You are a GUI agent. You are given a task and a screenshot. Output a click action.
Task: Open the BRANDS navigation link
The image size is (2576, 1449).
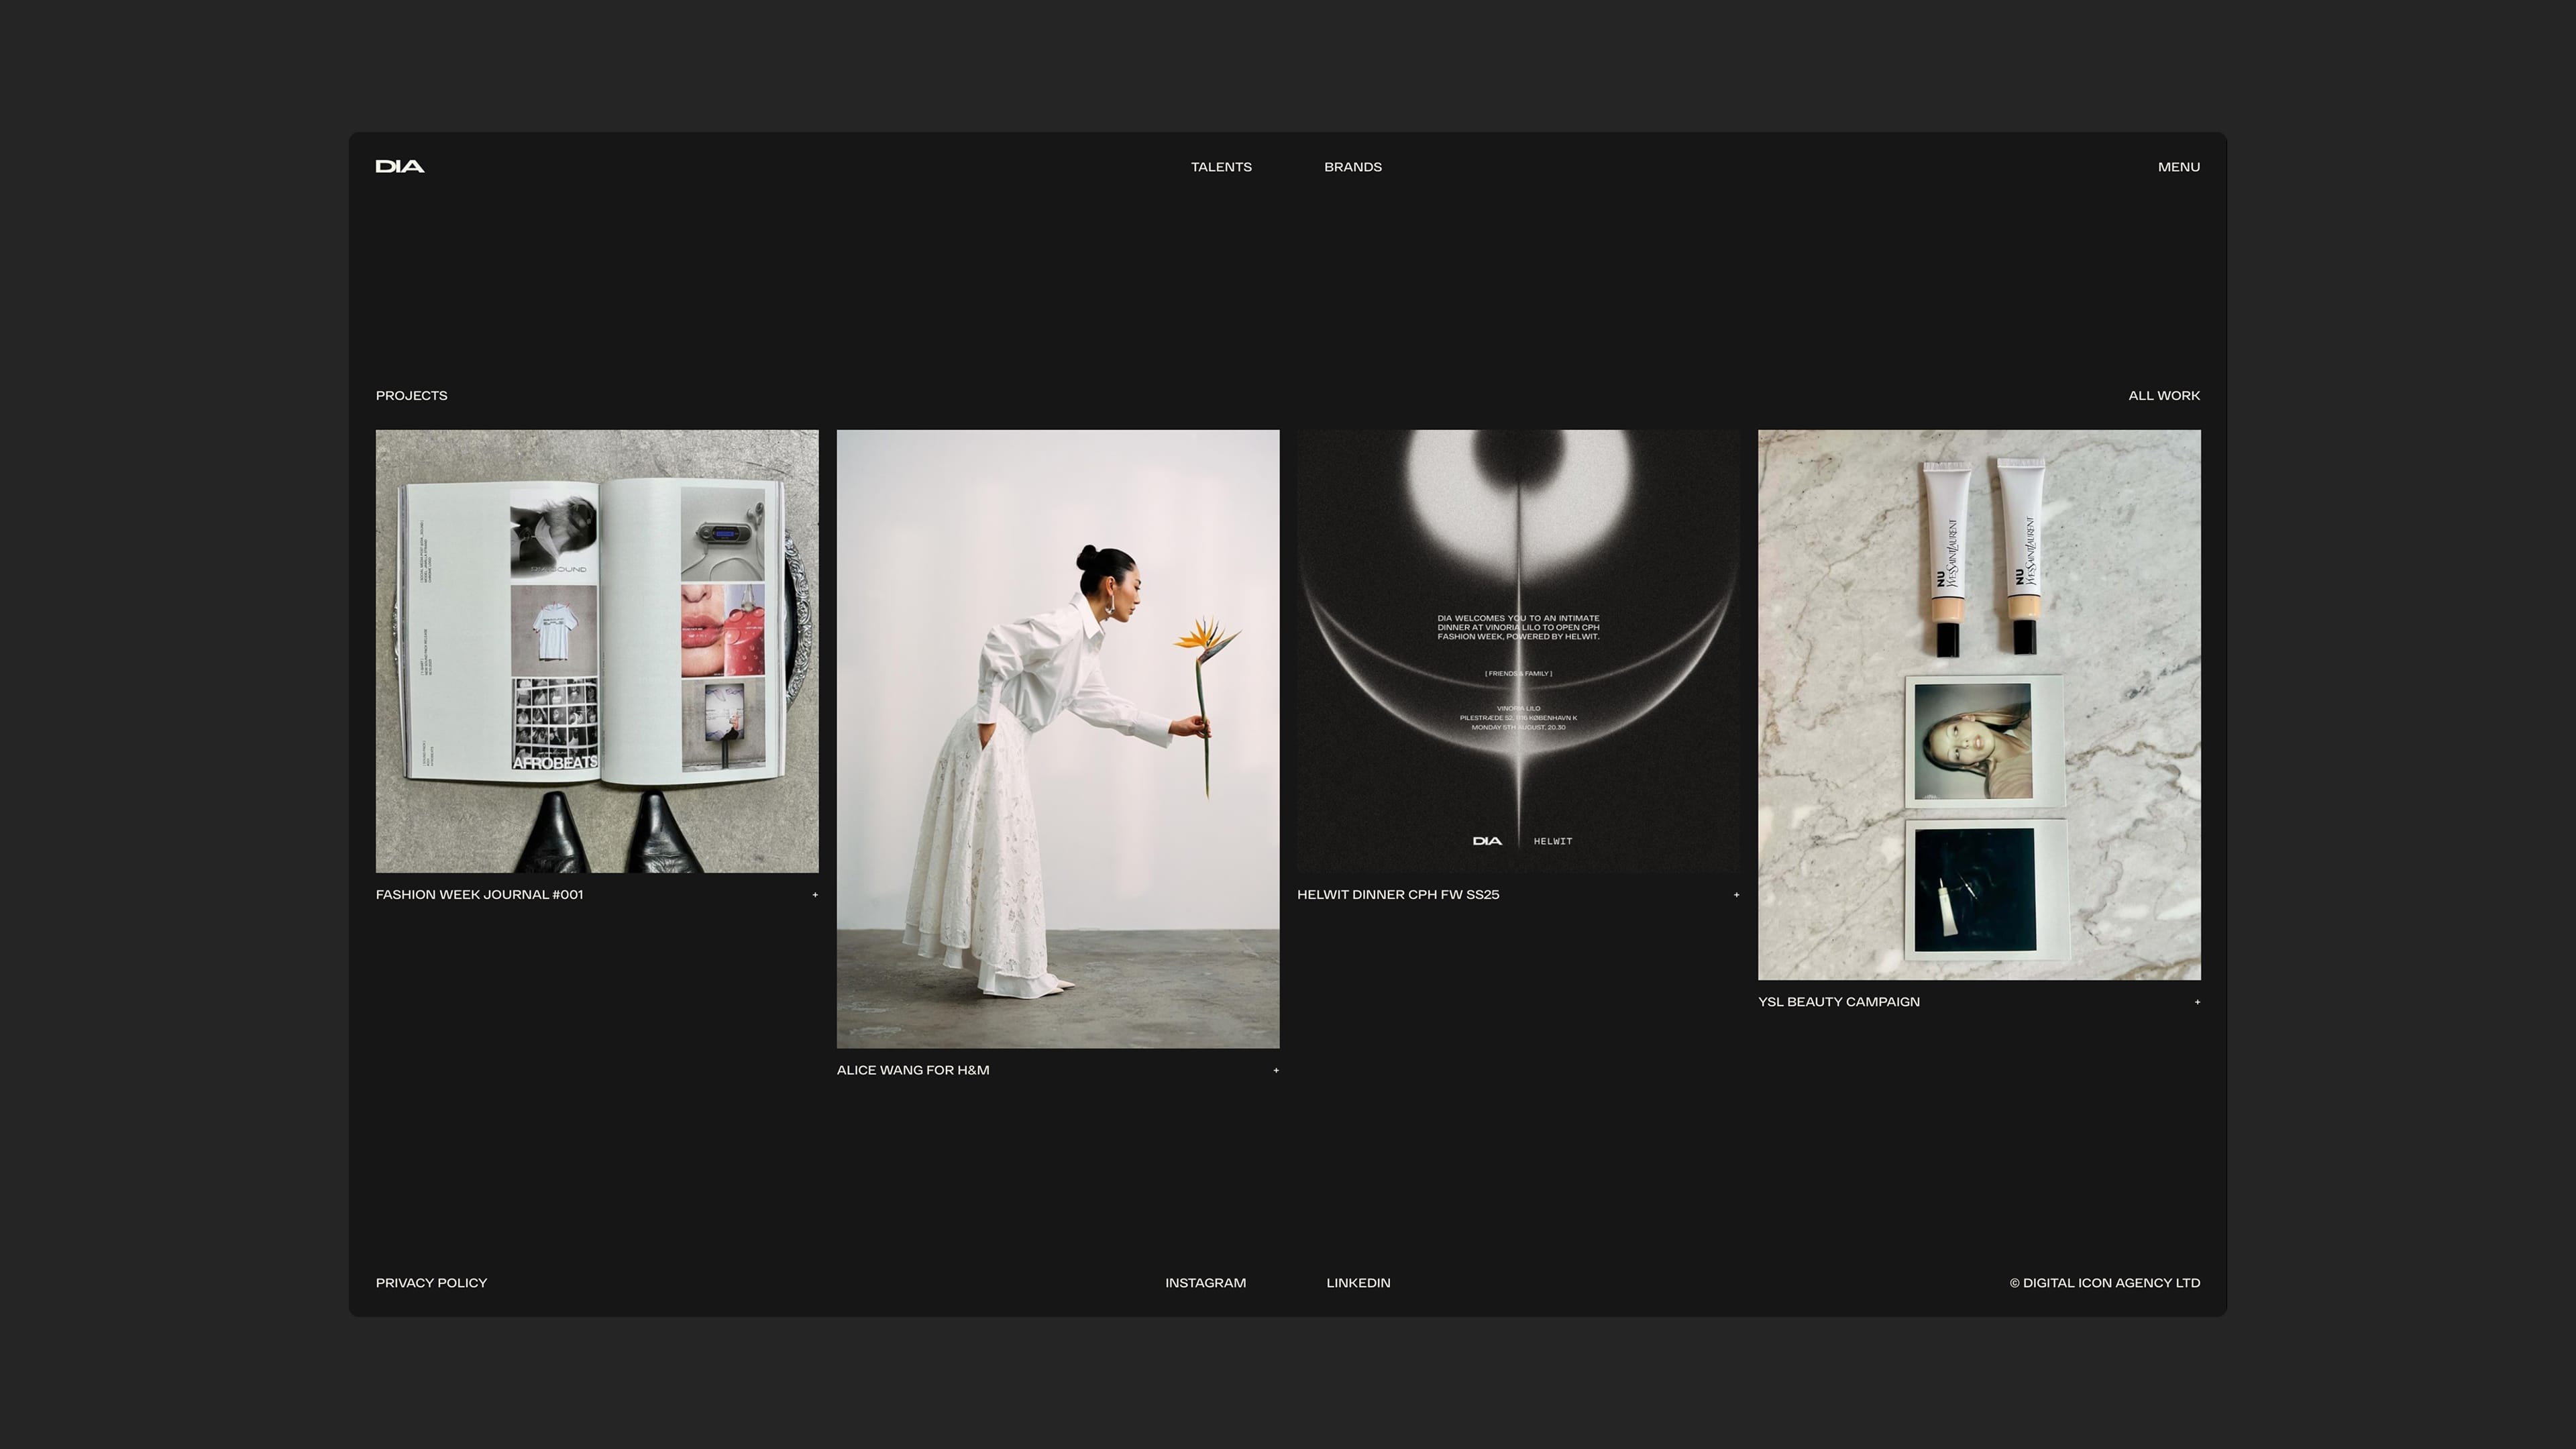tap(1352, 167)
